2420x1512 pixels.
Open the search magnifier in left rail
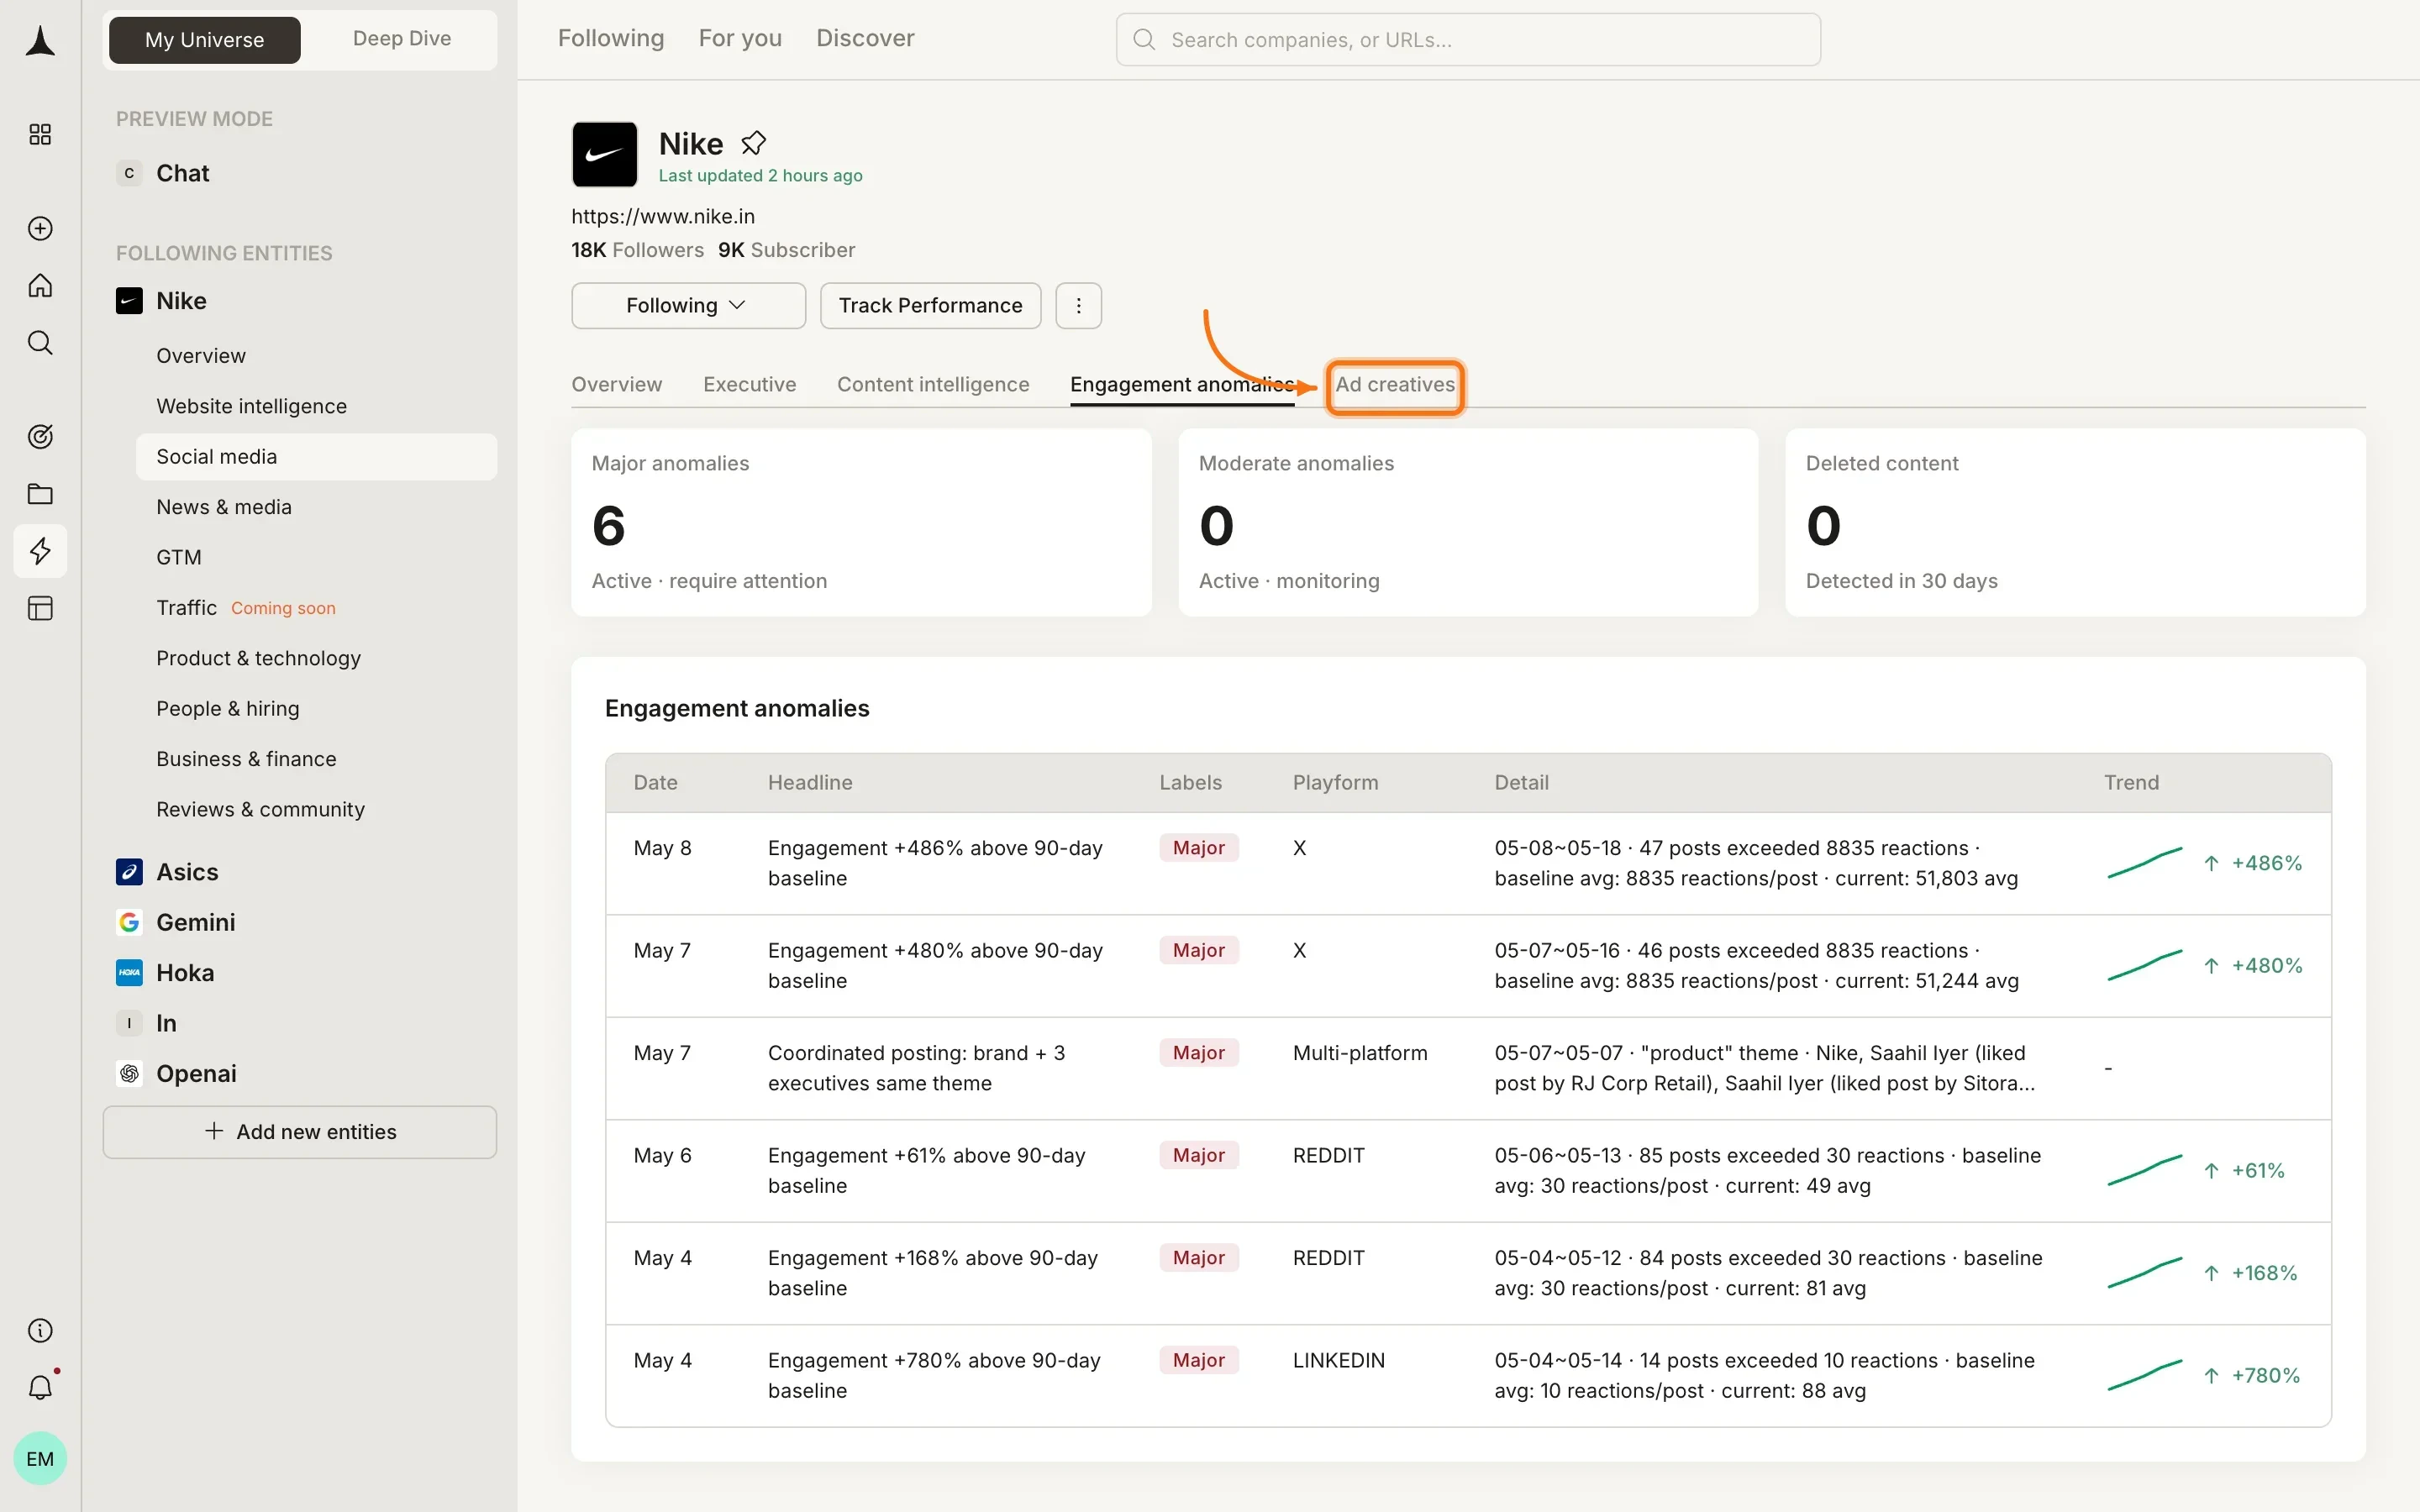click(x=40, y=343)
